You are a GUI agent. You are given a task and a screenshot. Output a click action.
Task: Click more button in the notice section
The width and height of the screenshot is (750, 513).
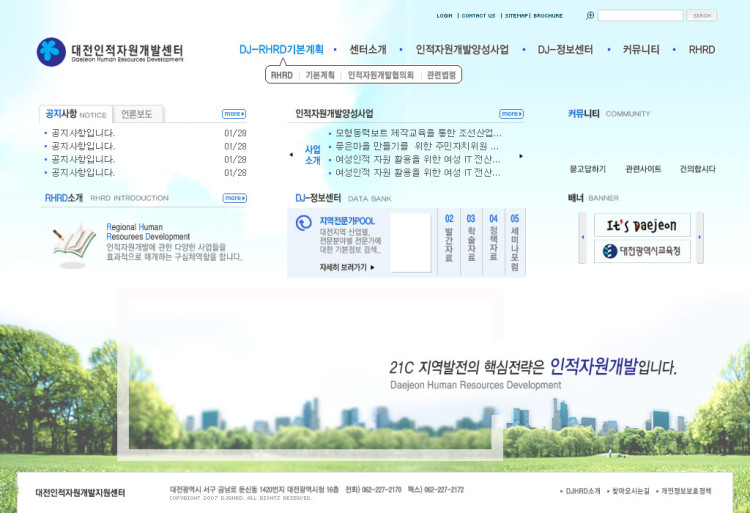click(x=234, y=114)
